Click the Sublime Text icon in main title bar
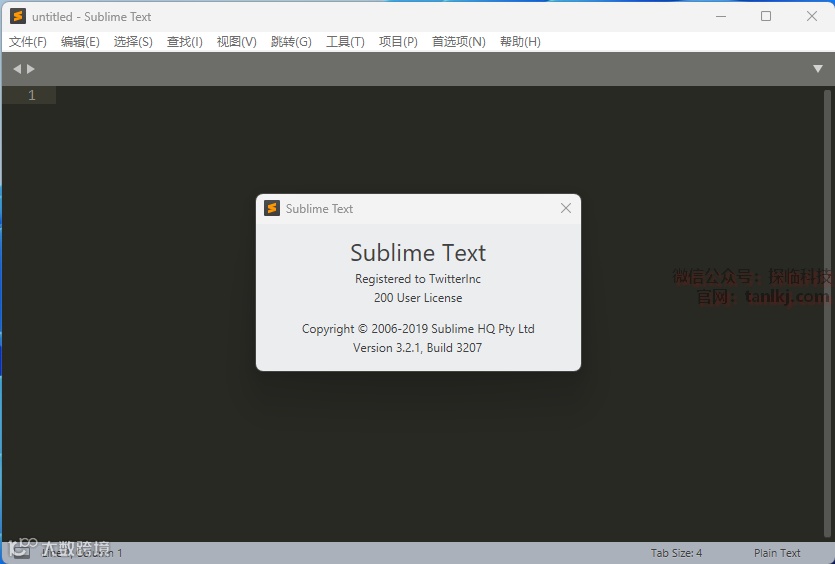The width and height of the screenshot is (835, 564). (x=18, y=16)
